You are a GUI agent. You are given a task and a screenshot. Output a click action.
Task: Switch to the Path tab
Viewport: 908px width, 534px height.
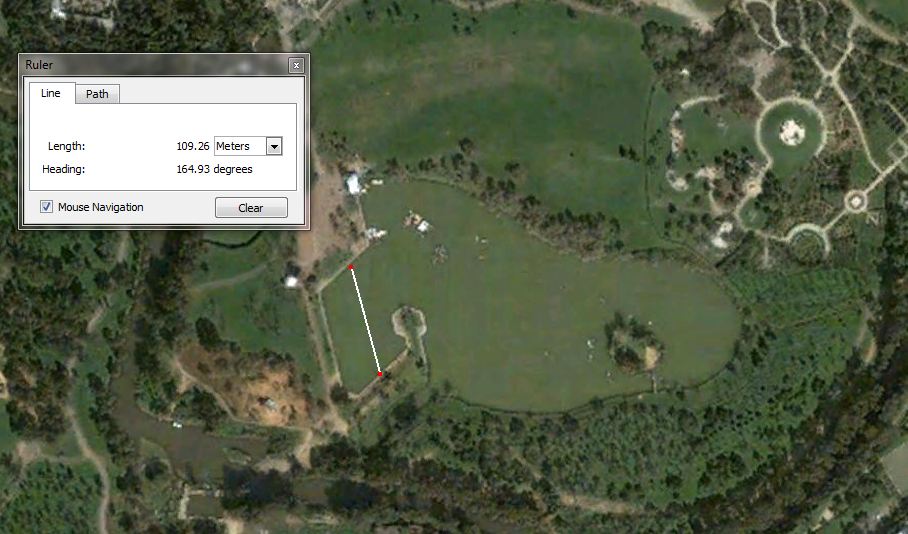[97, 94]
